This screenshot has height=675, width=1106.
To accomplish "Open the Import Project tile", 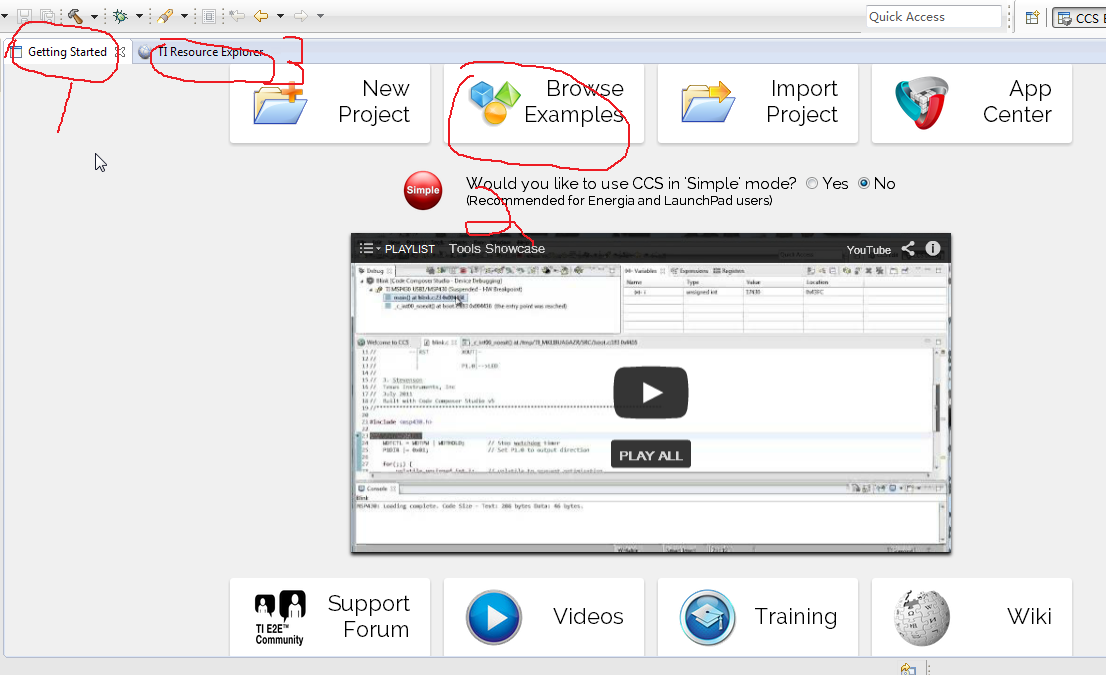I will 758,103.
